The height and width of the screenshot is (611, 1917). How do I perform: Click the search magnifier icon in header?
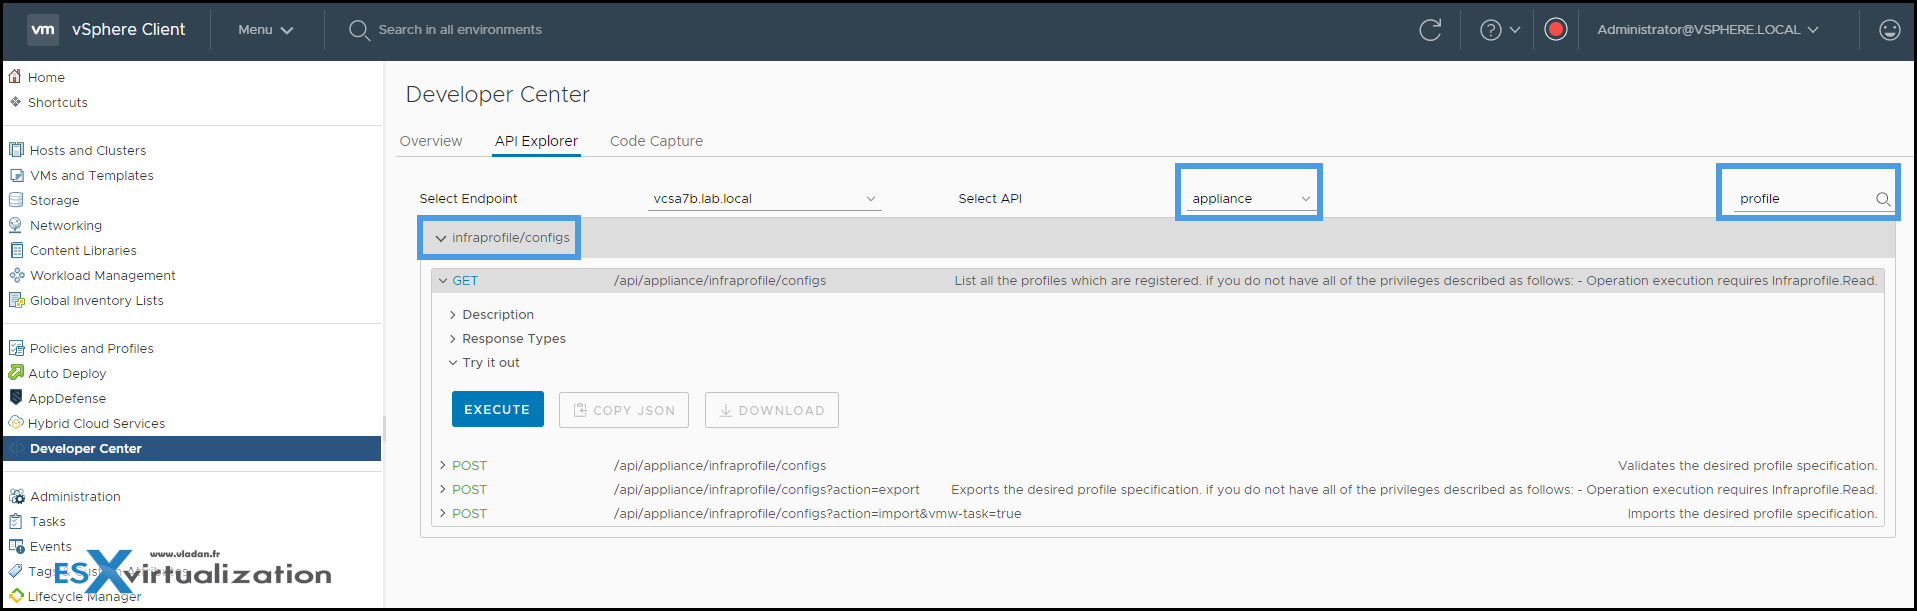358,30
